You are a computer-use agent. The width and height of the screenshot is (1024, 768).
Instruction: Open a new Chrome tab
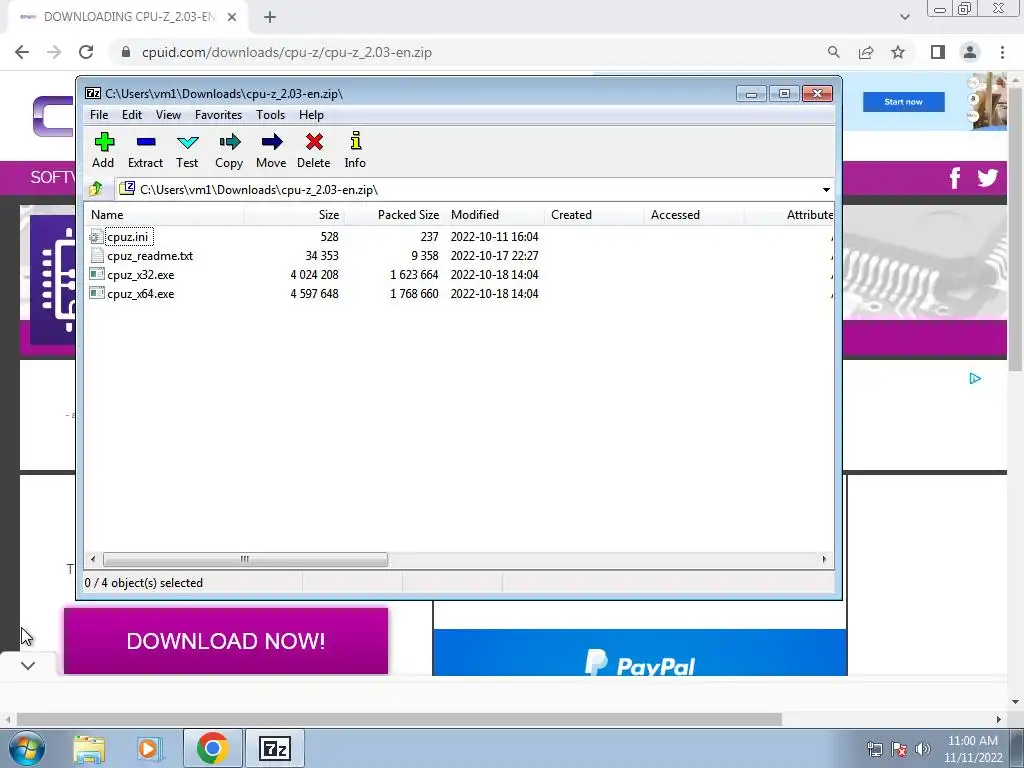270,18
